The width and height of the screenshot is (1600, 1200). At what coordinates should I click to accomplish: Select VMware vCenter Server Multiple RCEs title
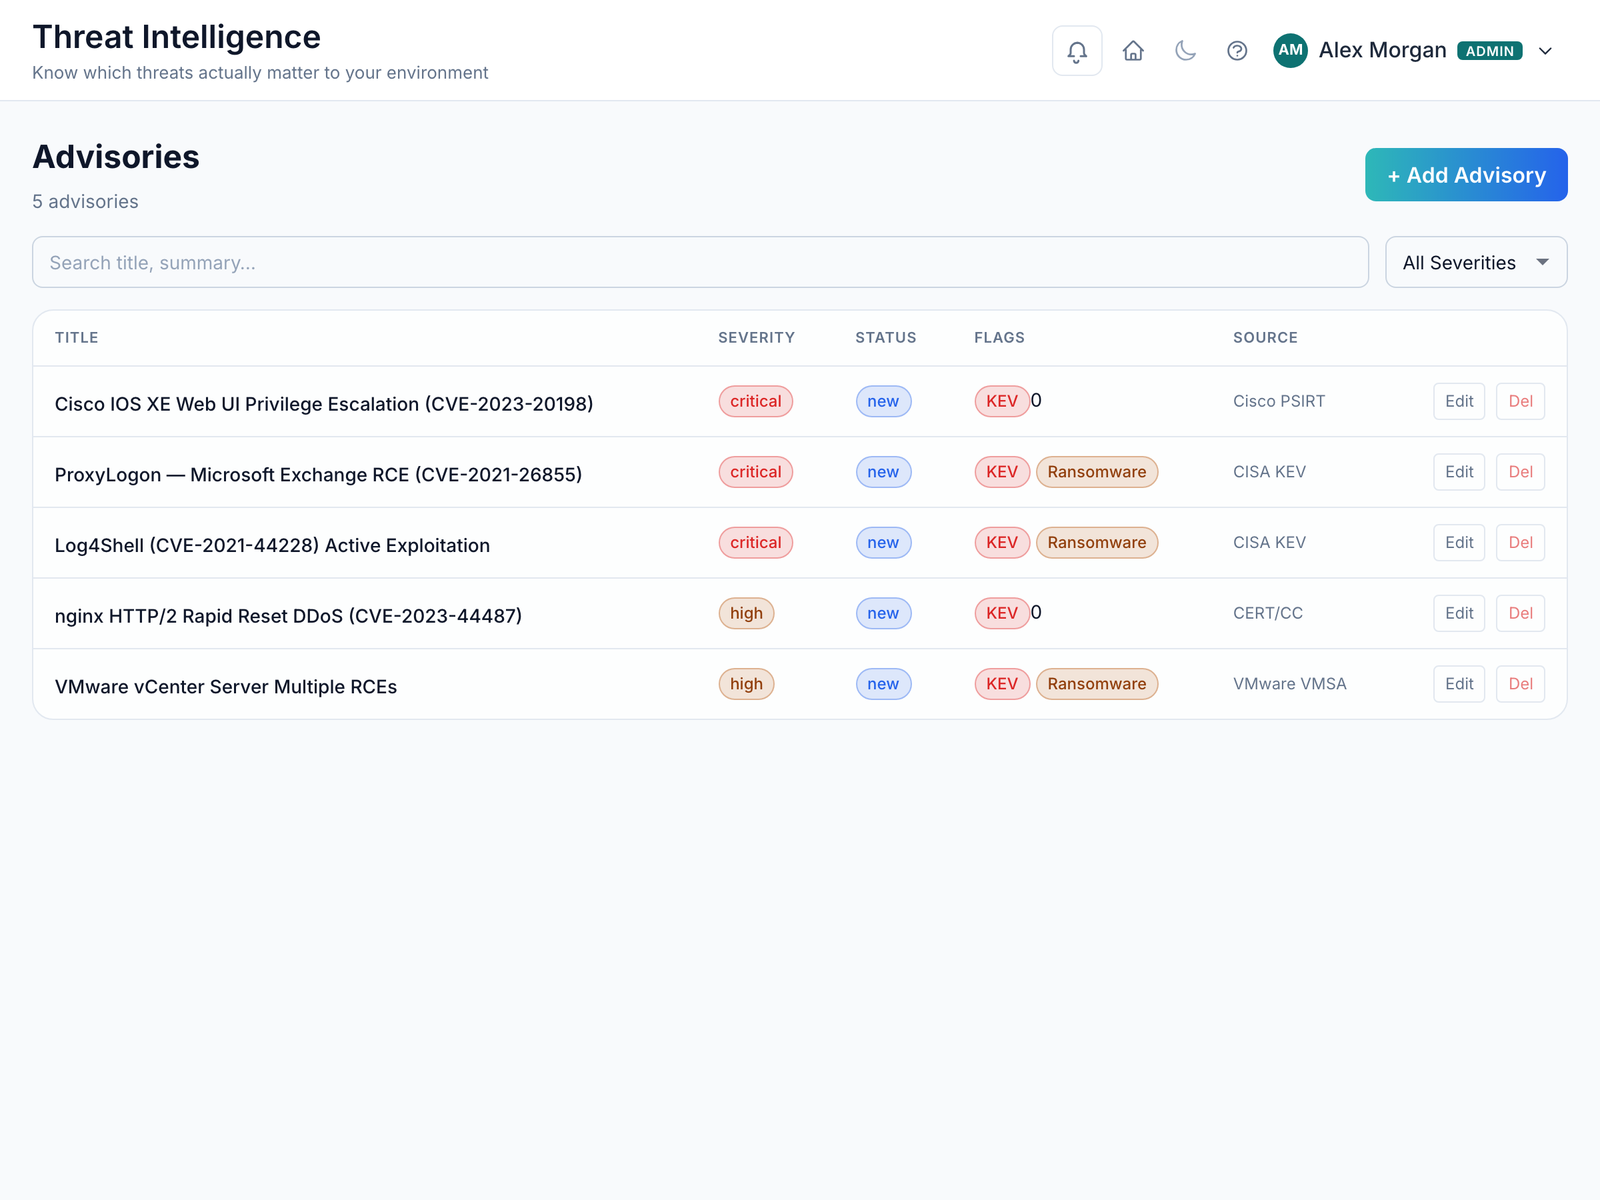coord(226,687)
